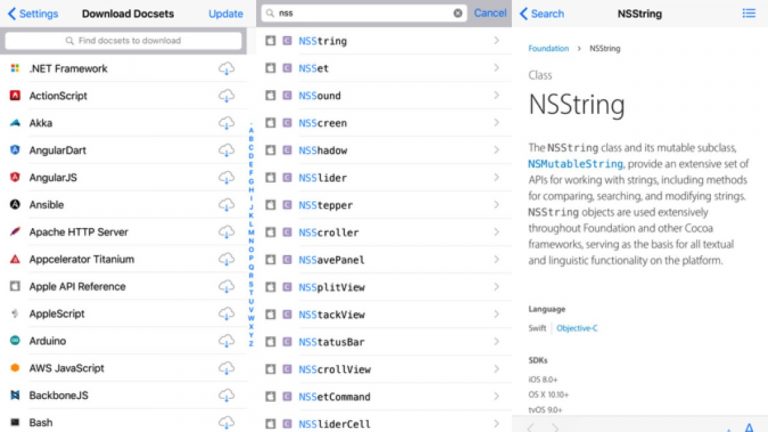Viewport: 768px width, 432px height.
Task: Switch language to Objective-C
Action: point(577,328)
